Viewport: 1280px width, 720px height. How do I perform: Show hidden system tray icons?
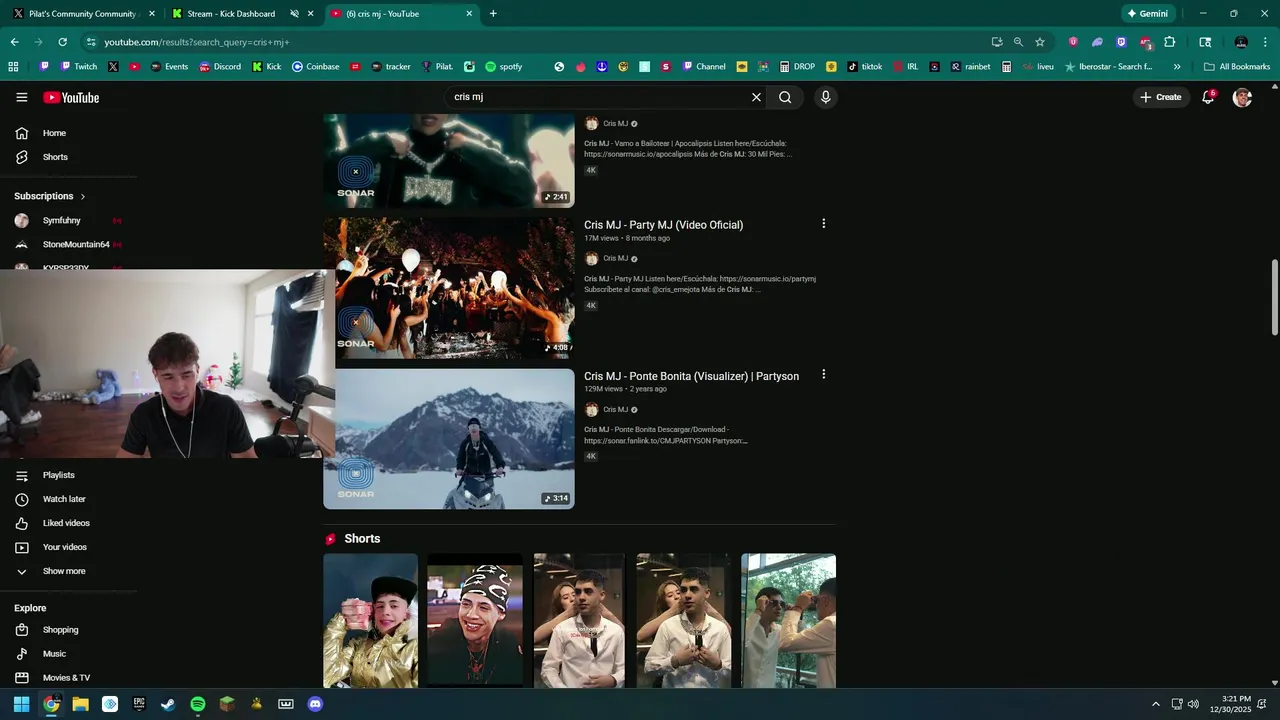click(1156, 704)
